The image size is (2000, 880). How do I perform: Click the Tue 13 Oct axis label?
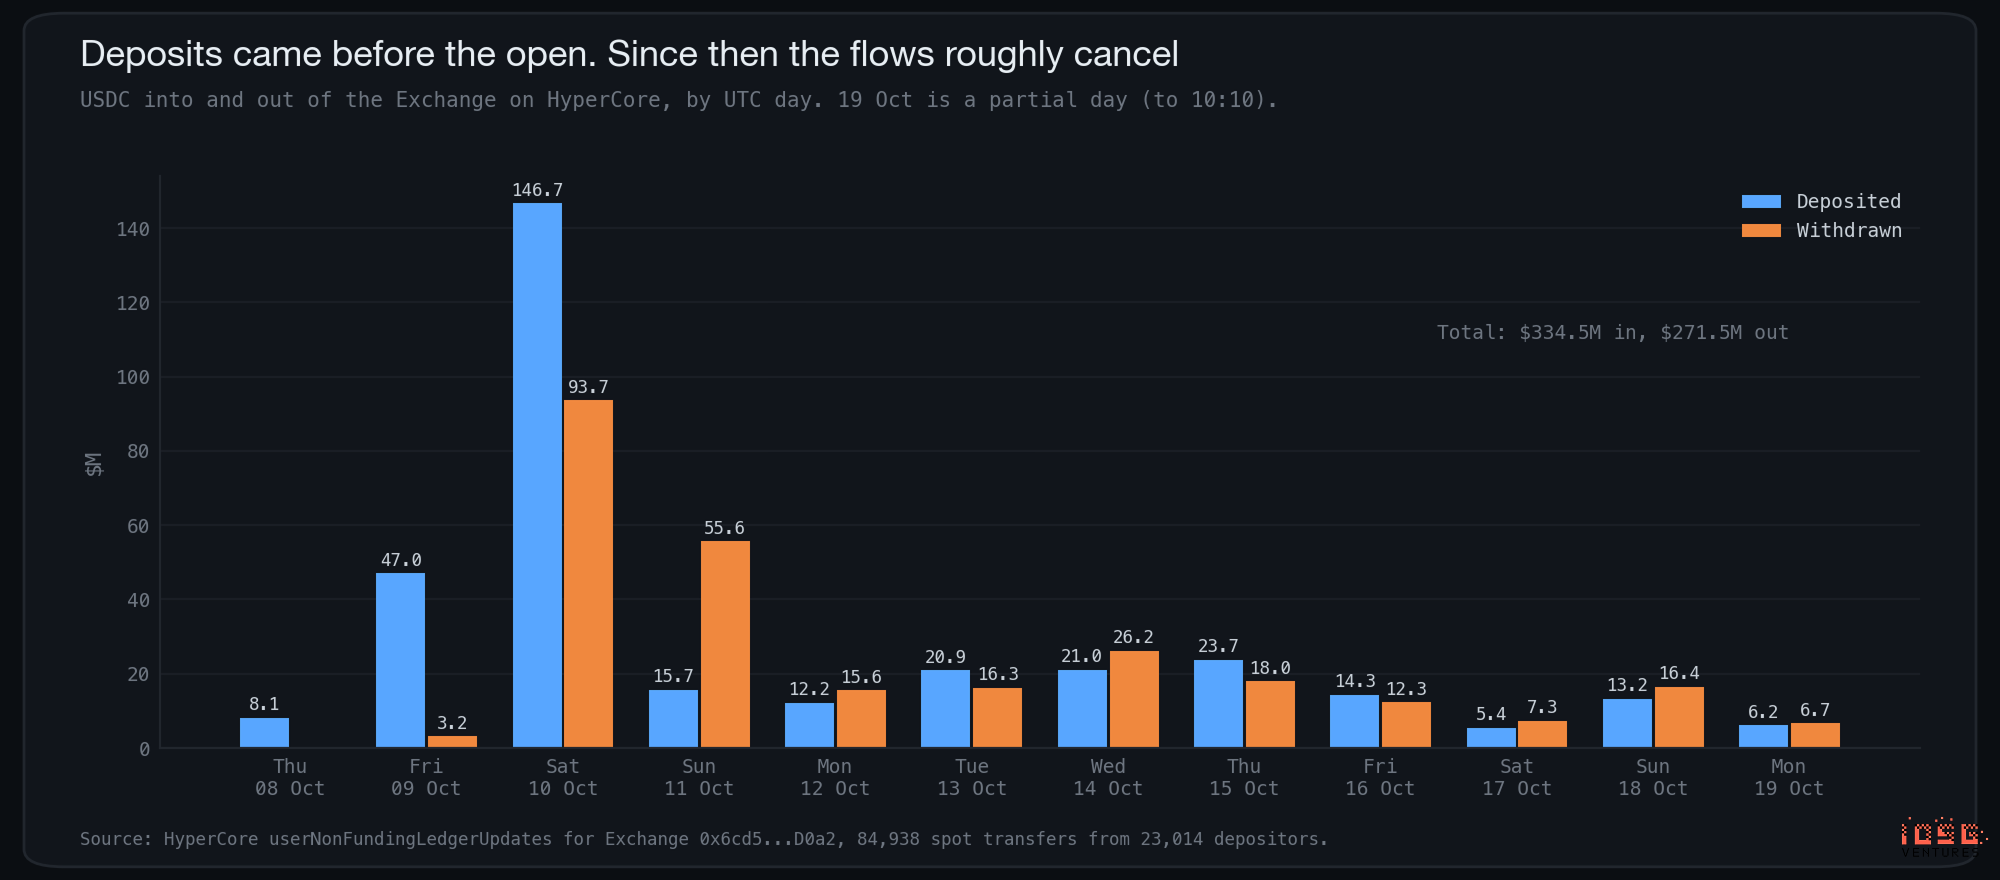tap(971, 777)
